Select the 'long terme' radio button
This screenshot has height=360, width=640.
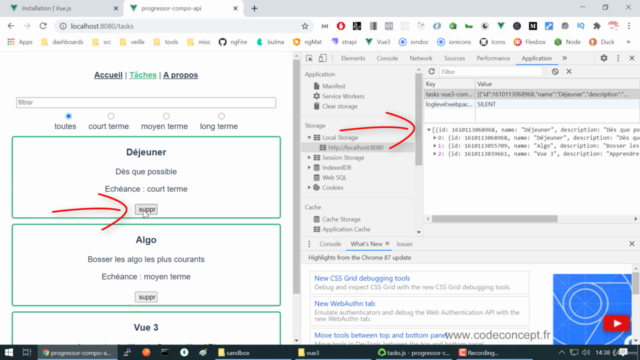[x=221, y=116]
